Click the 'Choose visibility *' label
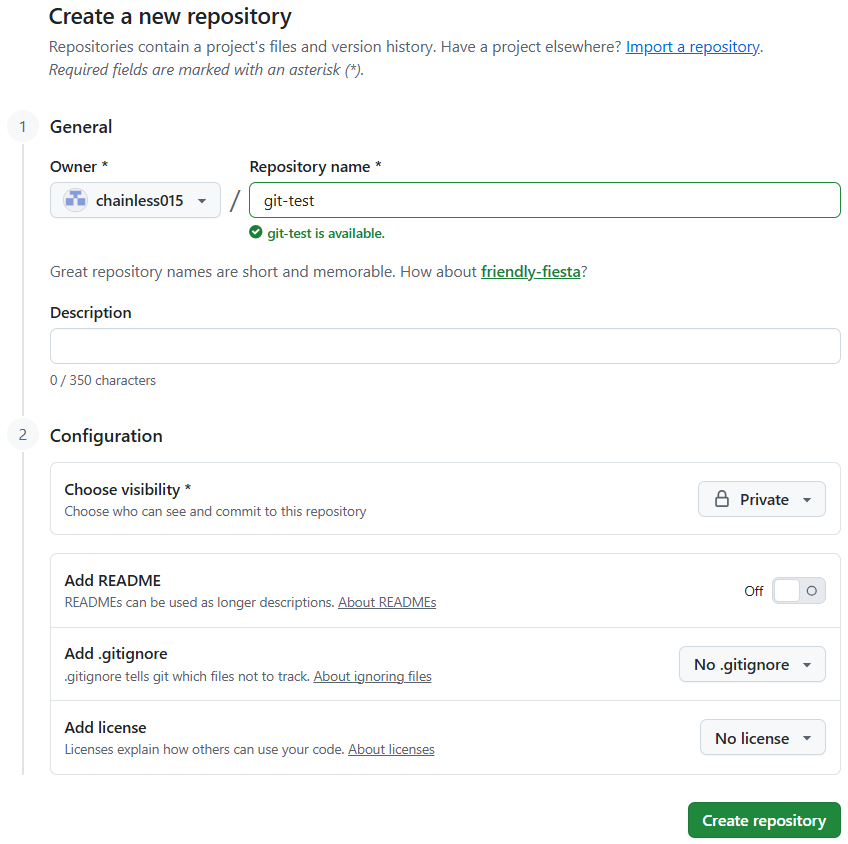Viewport: 848px width, 844px height. pyautogui.click(x=128, y=489)
